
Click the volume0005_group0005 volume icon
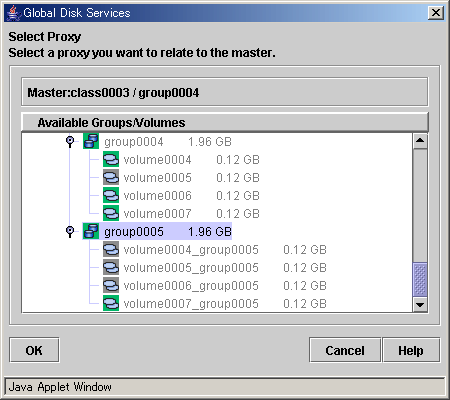pyautogui.click(x=111, y=267)
